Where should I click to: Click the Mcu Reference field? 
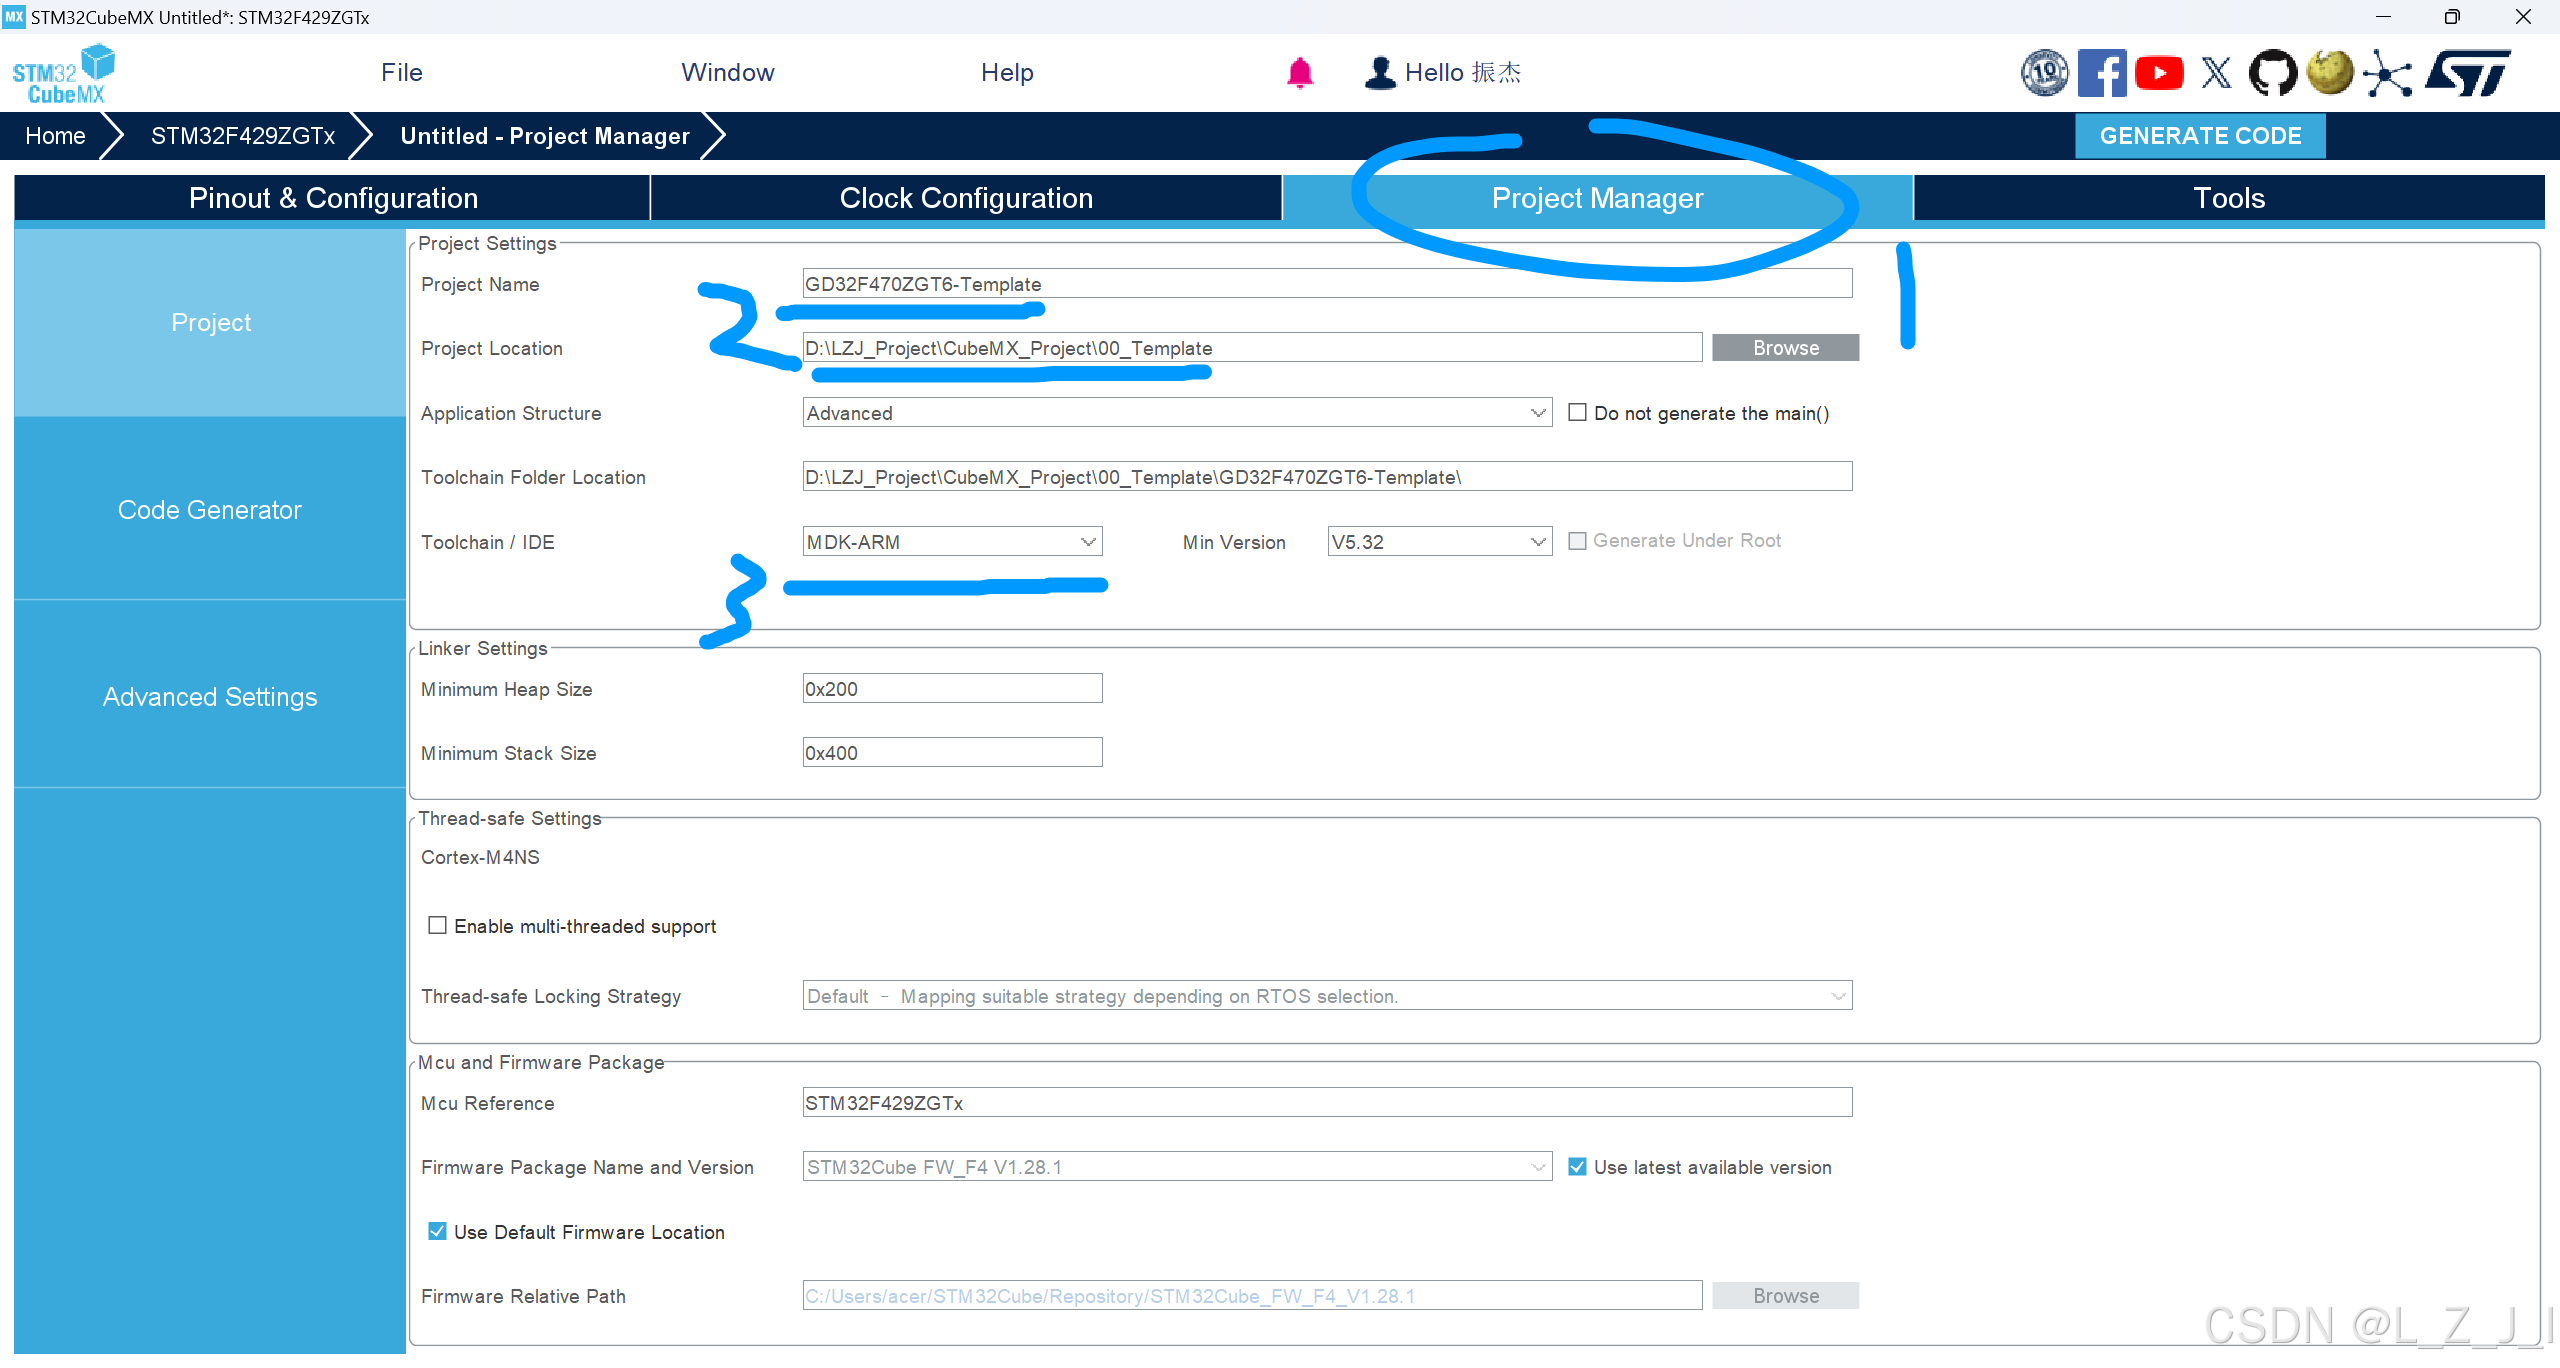pyautogui.click(x=1327, y=1103)
